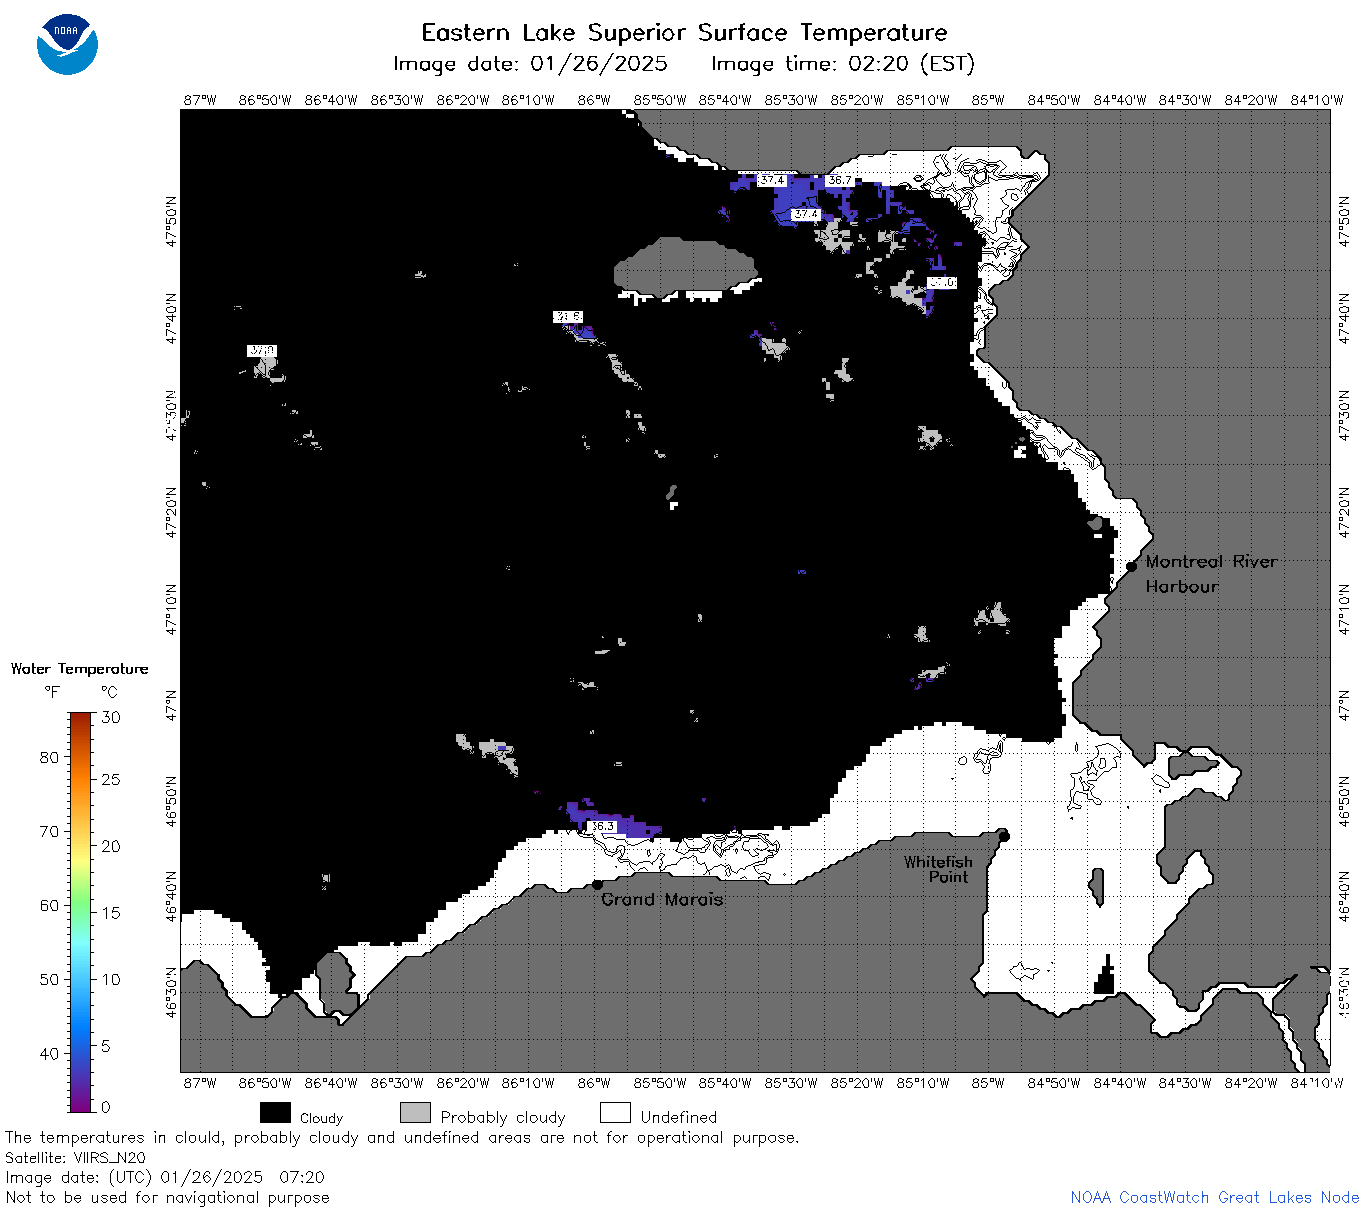Click the 37.4 reading directly left of 36.7
The height and width of the screenshot is (1213, 1370).
[771, 180]
